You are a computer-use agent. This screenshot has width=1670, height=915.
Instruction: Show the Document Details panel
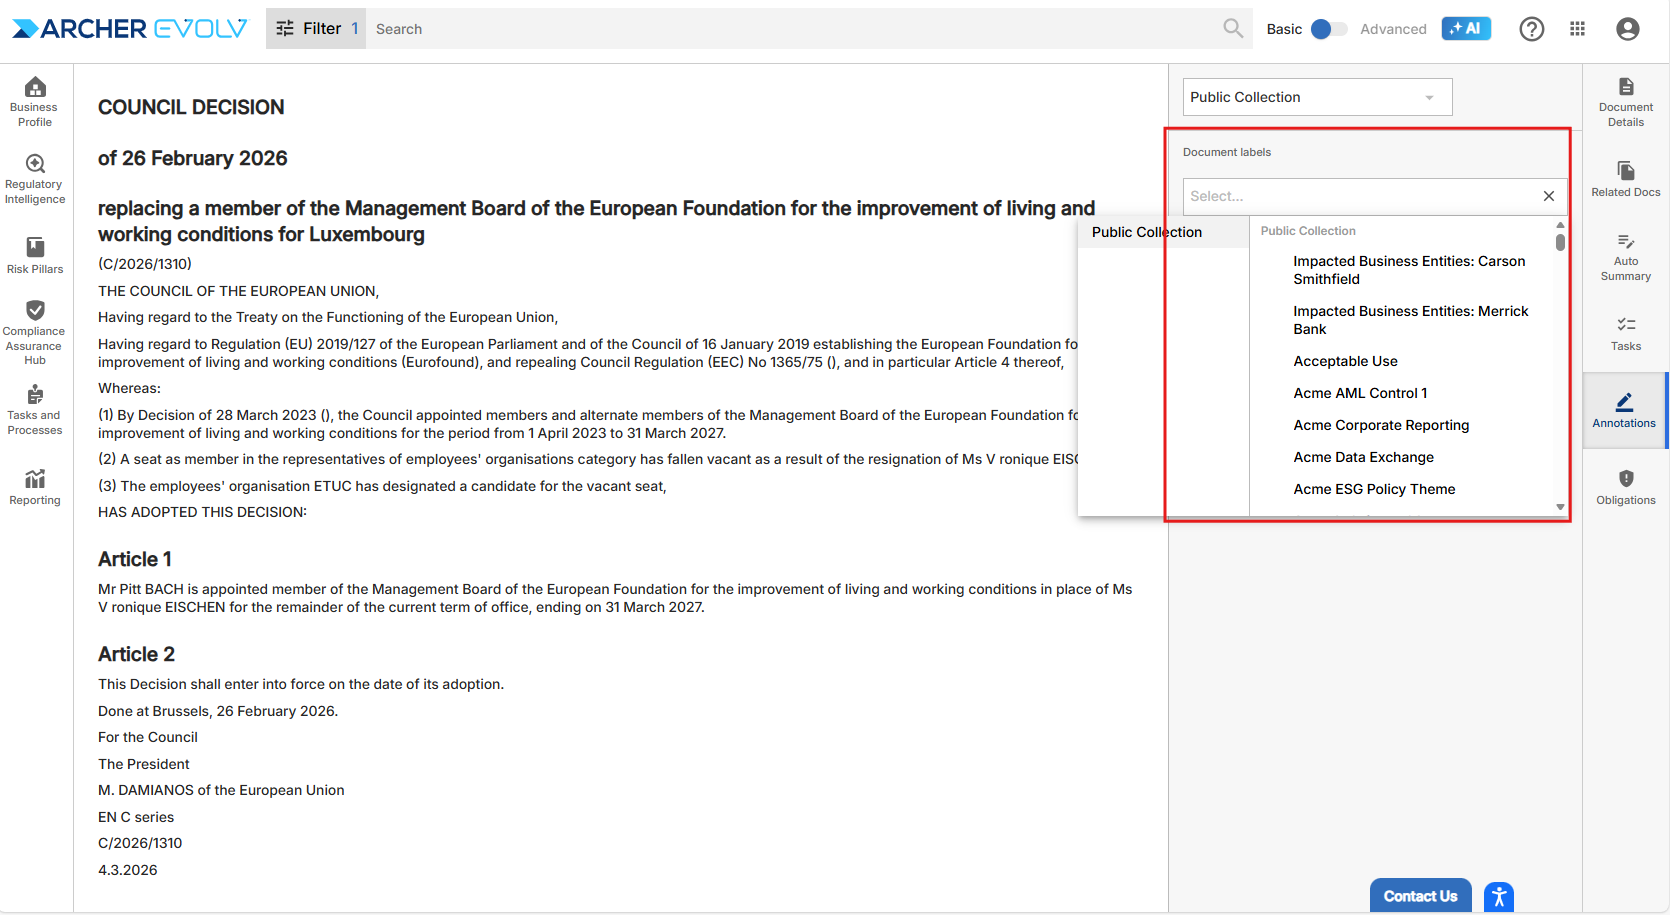[1625, 101]
